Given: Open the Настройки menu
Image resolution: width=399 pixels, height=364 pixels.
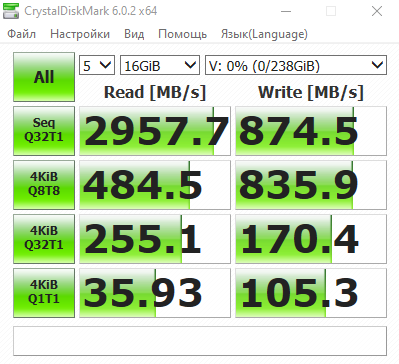Looking at the screenshot, I should [x=80, y=34].
